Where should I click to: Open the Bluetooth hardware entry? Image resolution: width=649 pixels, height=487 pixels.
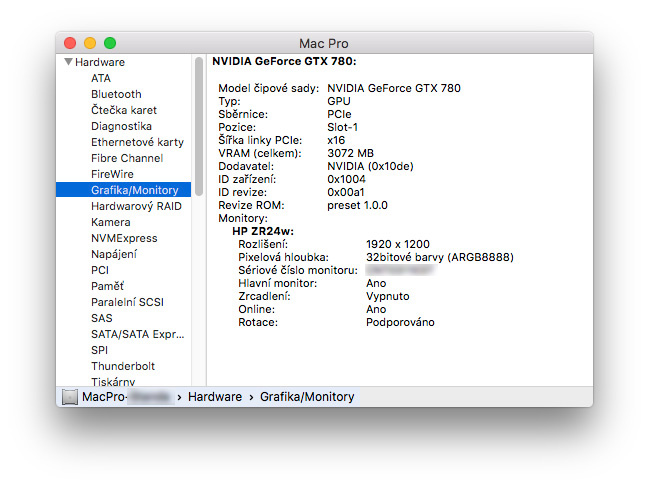coord(116,94)
